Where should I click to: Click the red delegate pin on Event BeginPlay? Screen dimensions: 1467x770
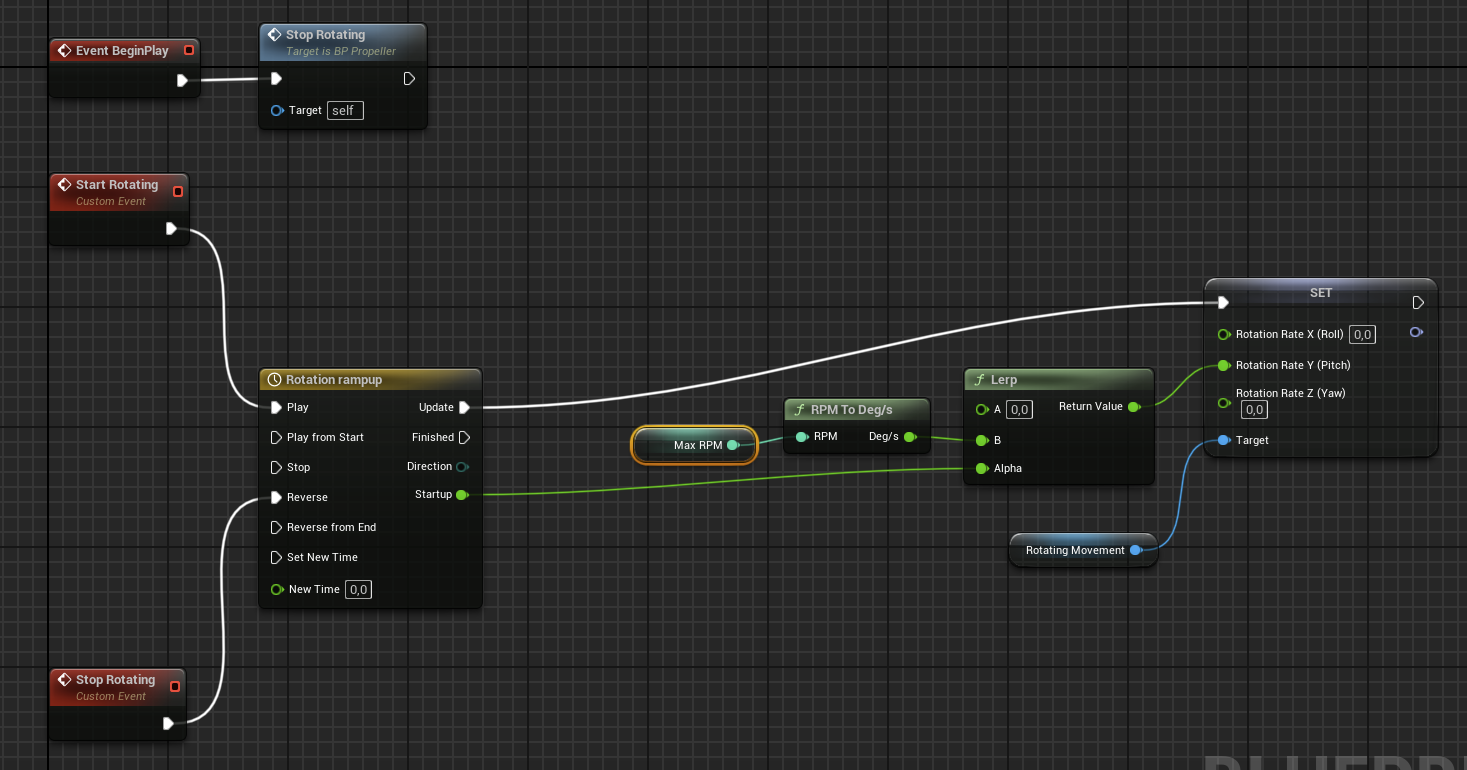pyautogui.click(x=189, y=50)
